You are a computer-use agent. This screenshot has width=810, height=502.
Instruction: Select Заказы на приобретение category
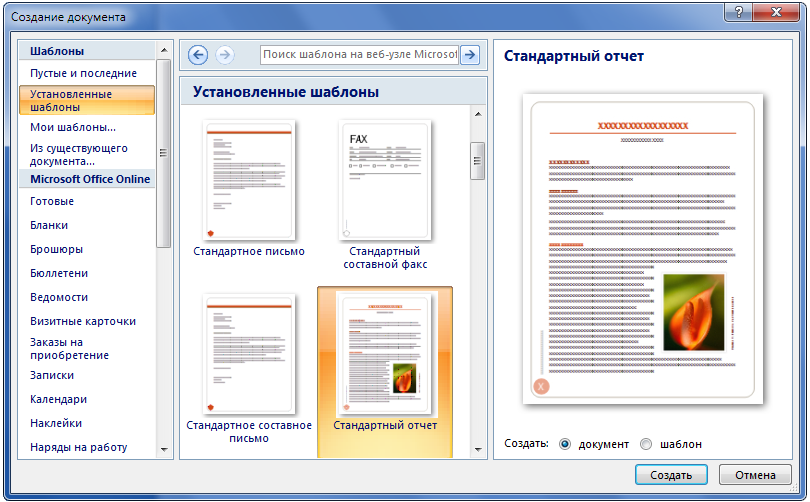(69, 349)
